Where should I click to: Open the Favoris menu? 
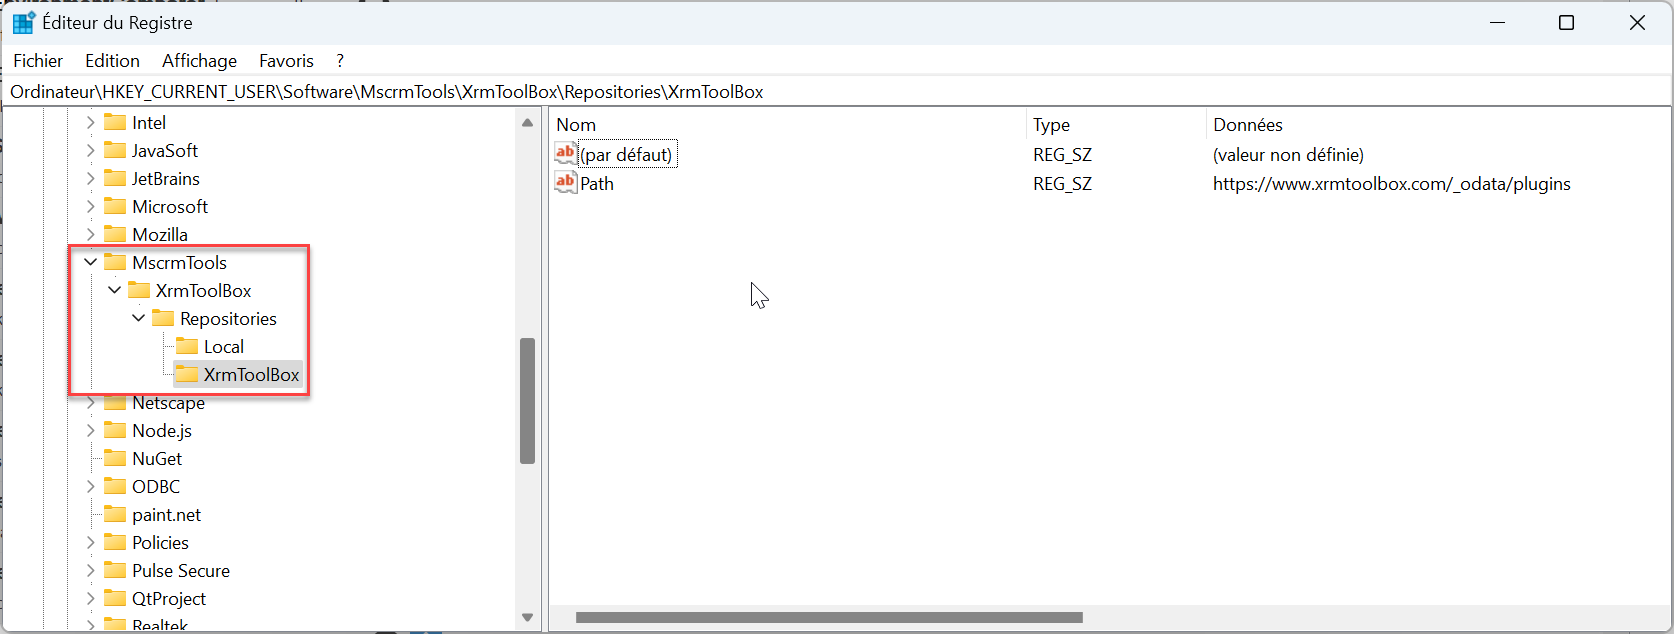pos(286,61)
